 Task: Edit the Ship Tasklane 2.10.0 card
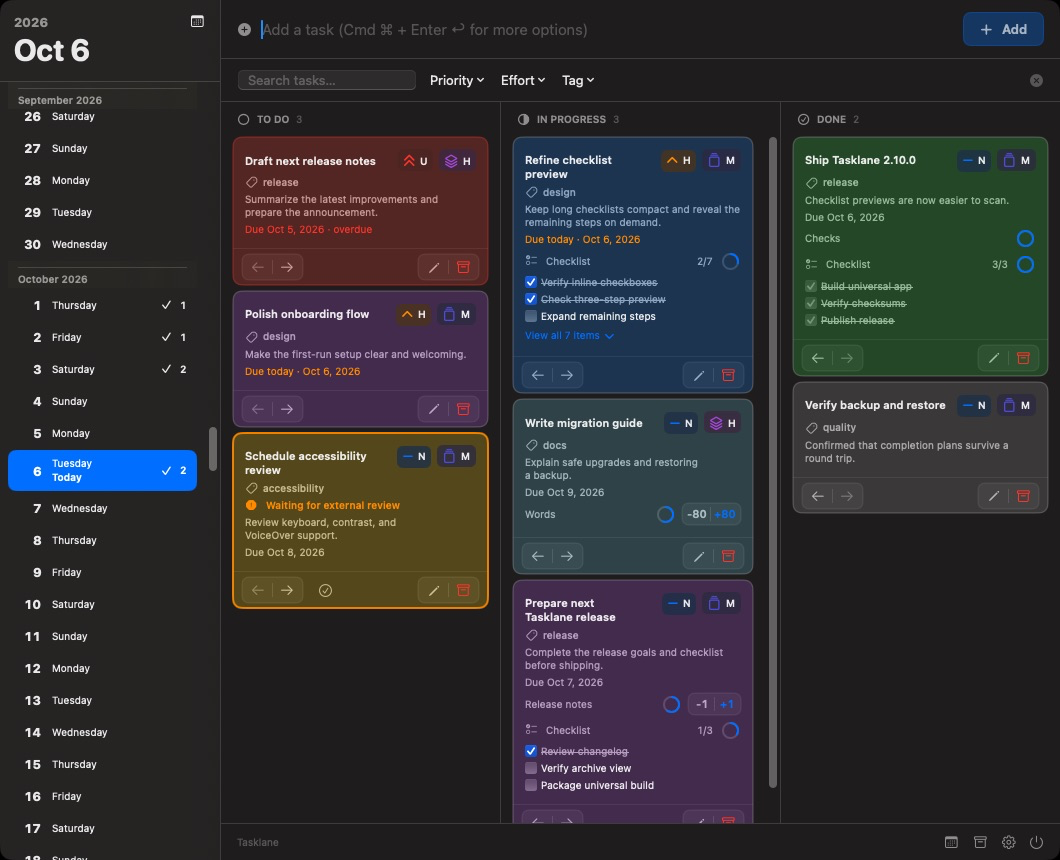pos(994,358)
